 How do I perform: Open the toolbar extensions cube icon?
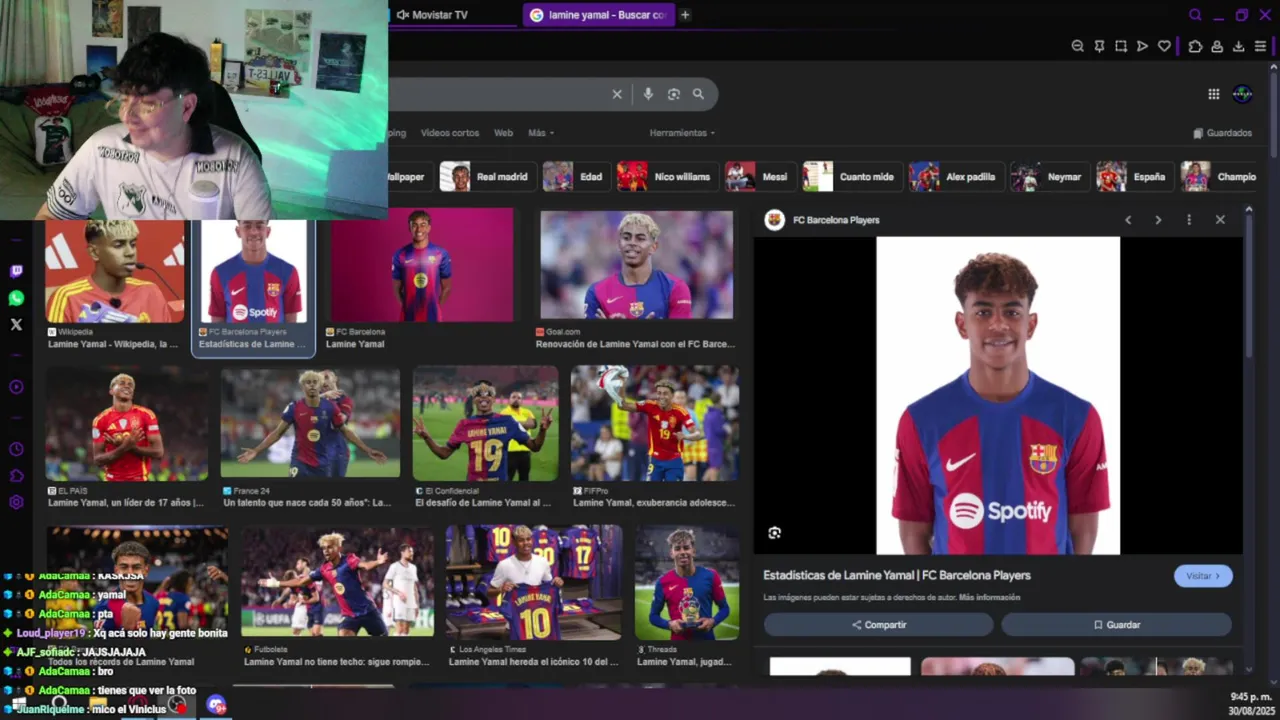click(1195, 46)
